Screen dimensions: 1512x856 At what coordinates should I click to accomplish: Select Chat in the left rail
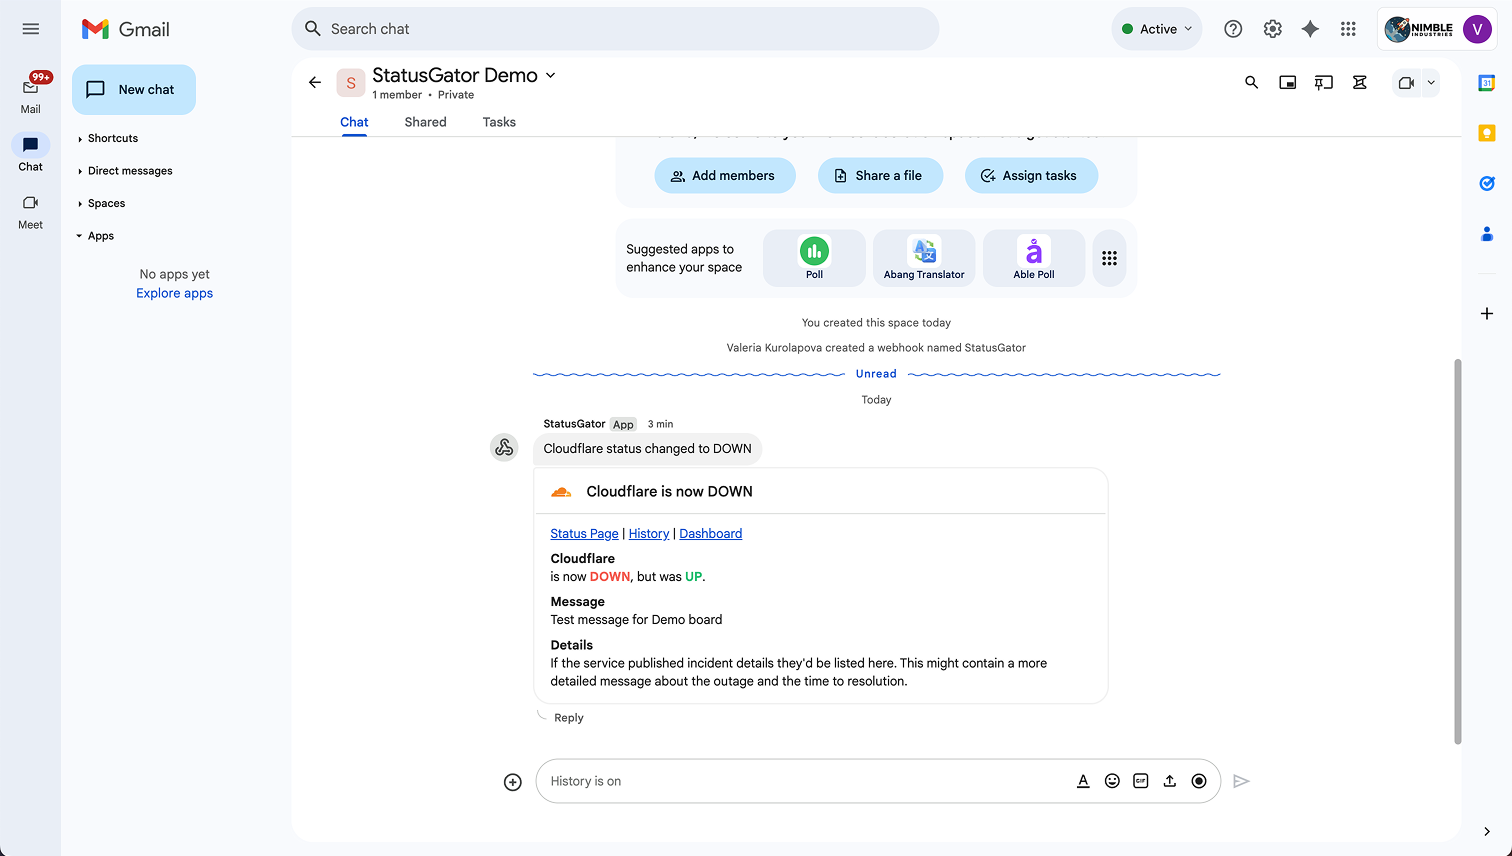pyautogui.click(x=31, y=153)
